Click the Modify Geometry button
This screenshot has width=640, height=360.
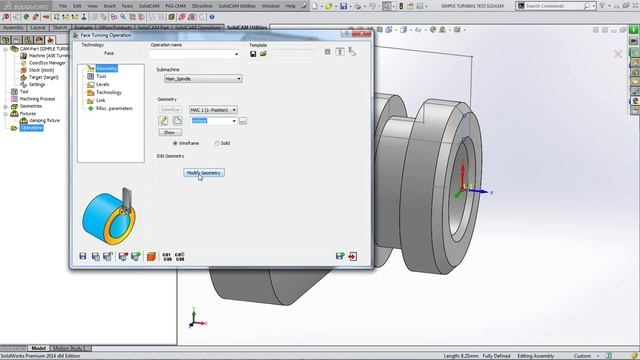[x=204, y=173]
